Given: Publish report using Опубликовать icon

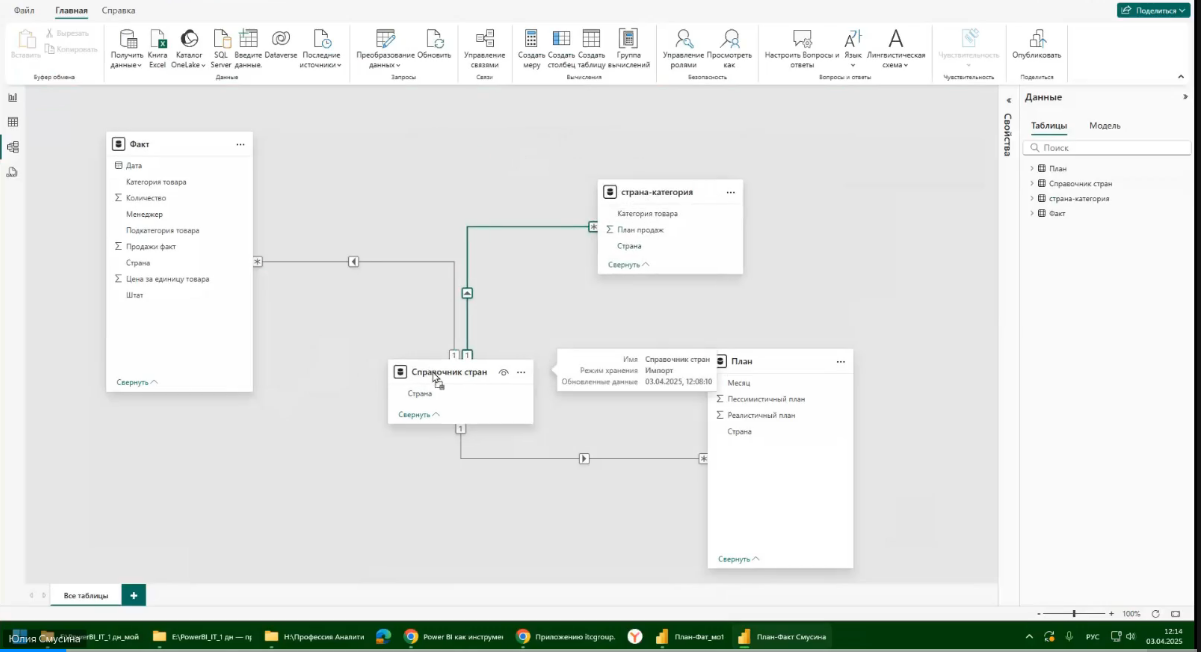Looking at the screenshot, I should pyautogui.click(x=1037, y=45).
